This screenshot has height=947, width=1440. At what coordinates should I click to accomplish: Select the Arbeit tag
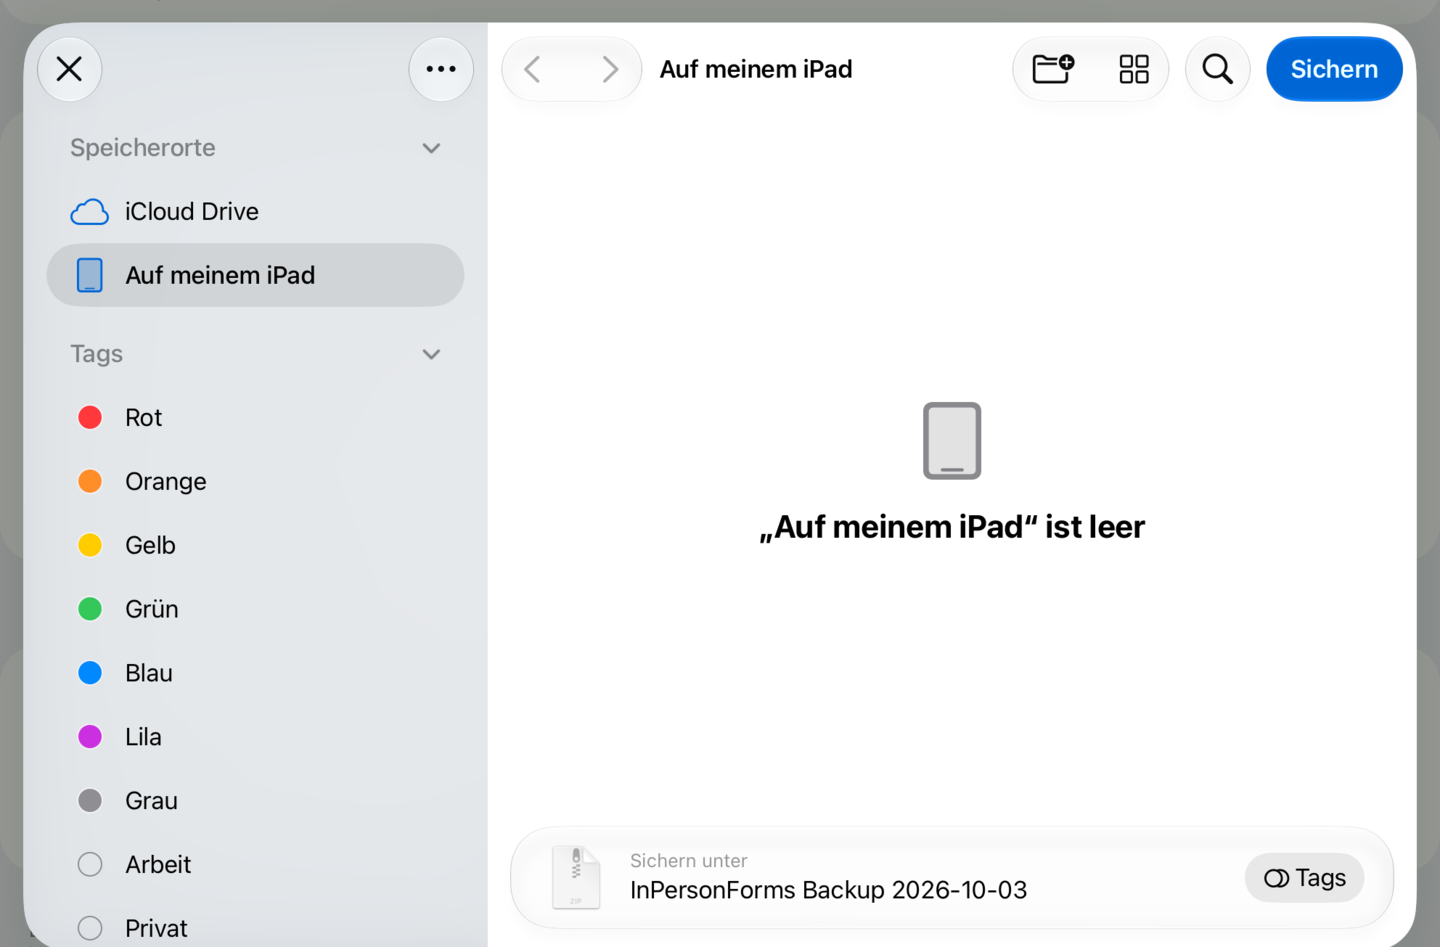click(255, 864)
